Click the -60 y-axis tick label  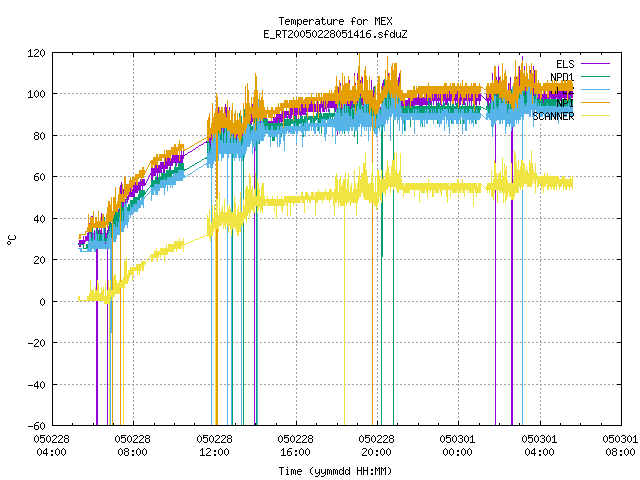36,426
